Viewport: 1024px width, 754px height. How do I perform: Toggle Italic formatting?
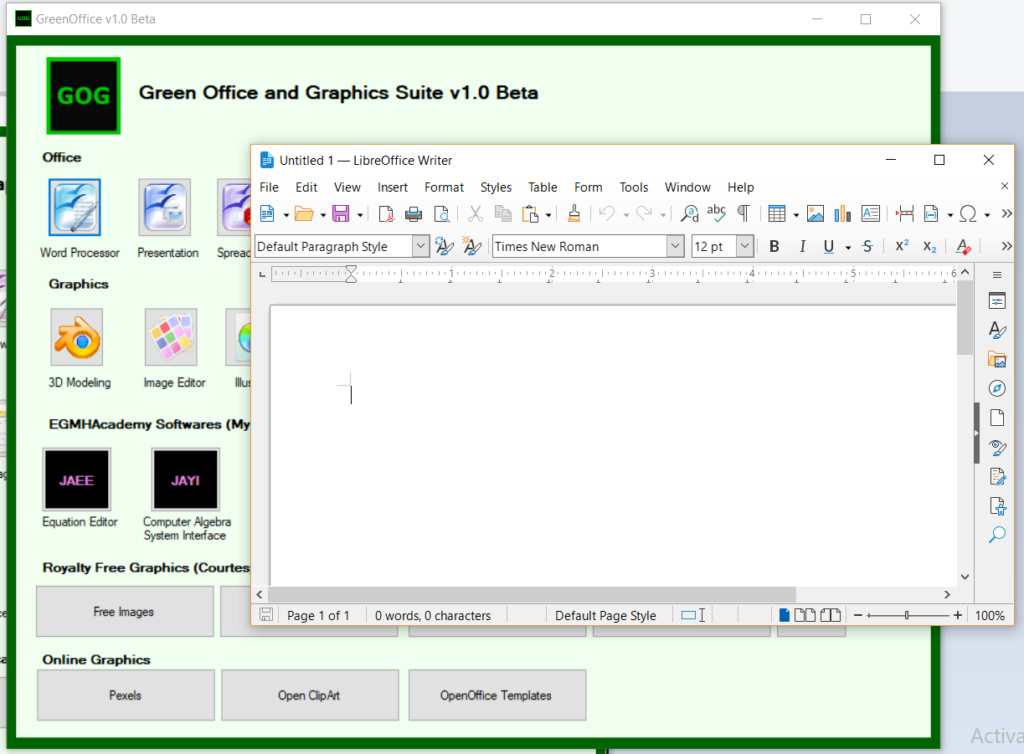tap(802, 246)
